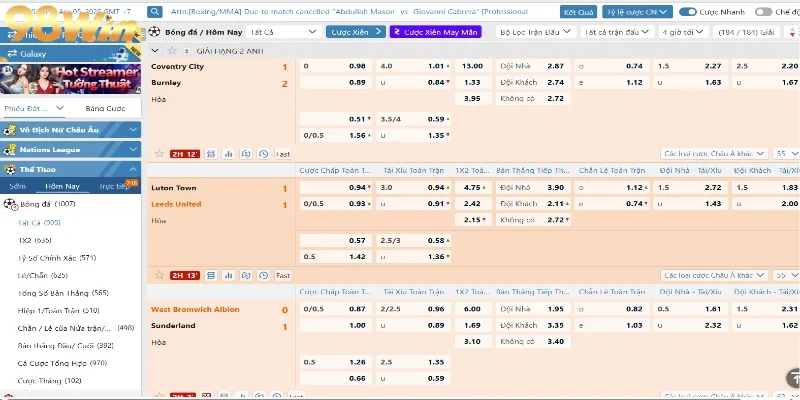Click the search magnifier icon in top bar
800x400 pixels.
point(155,12)
